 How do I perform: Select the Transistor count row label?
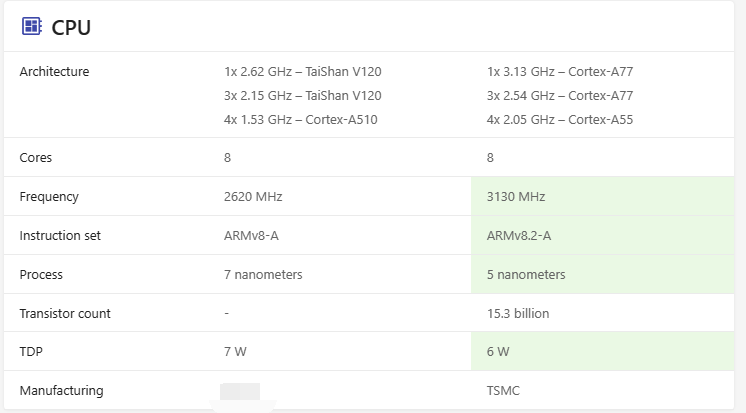point(65,314)
